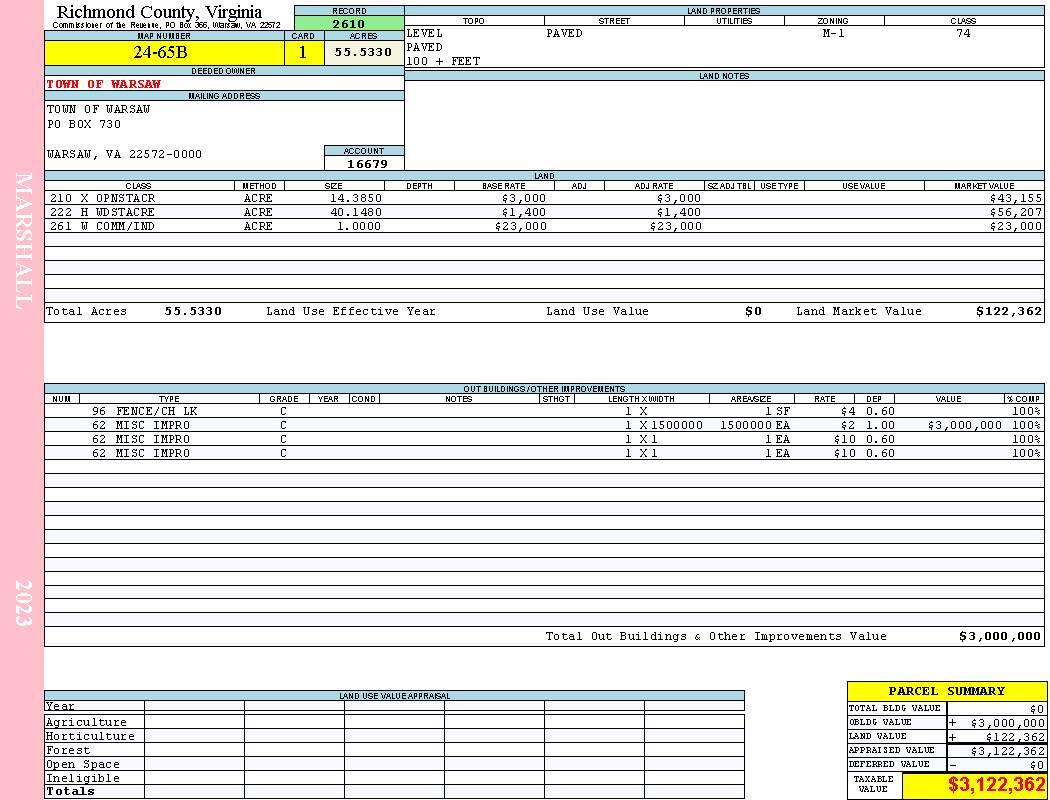Click FENCE/CH LK rate $4

click(x=848, y=411)
